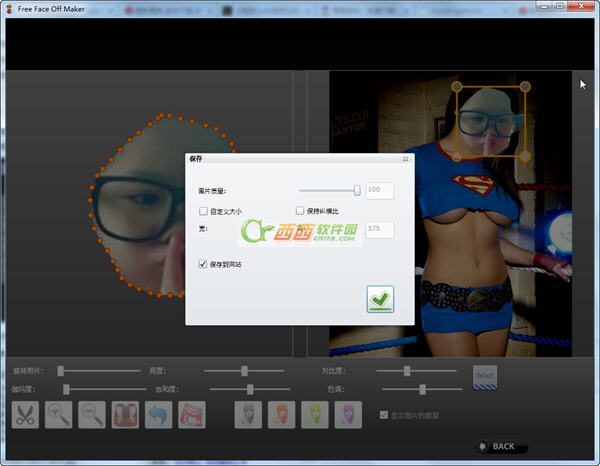Click the blue undo arrow icon

158,415
